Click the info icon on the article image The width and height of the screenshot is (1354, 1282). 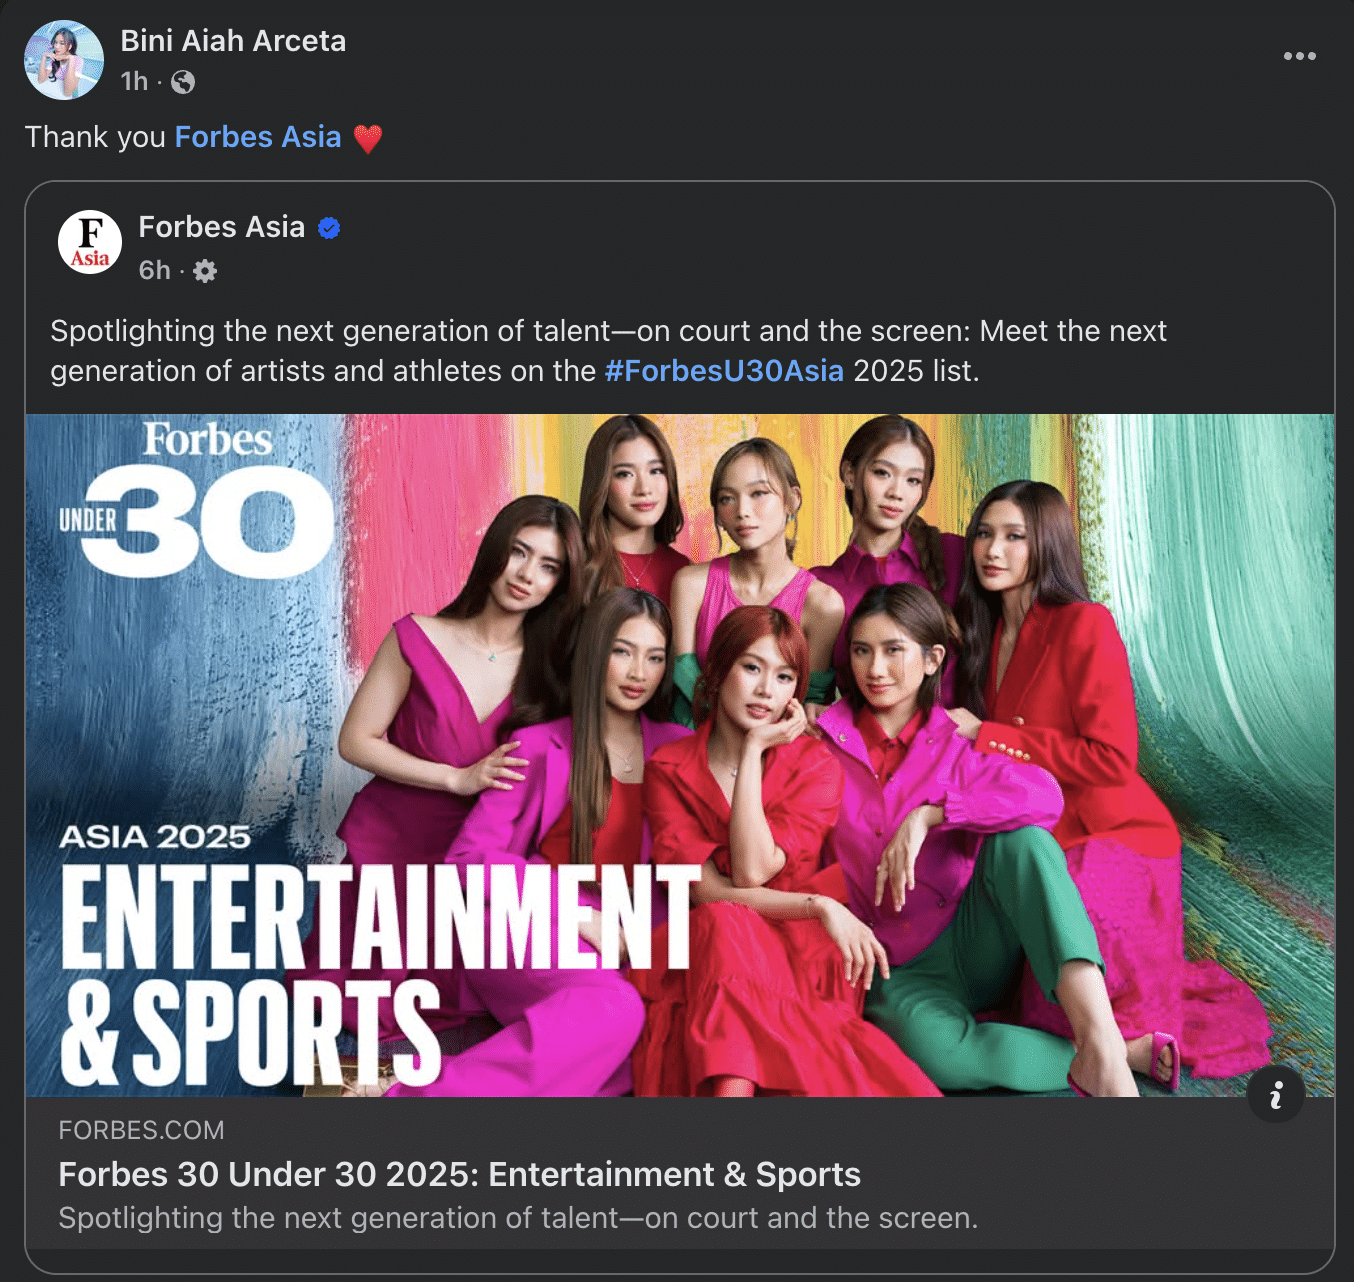(1275, 1094)
